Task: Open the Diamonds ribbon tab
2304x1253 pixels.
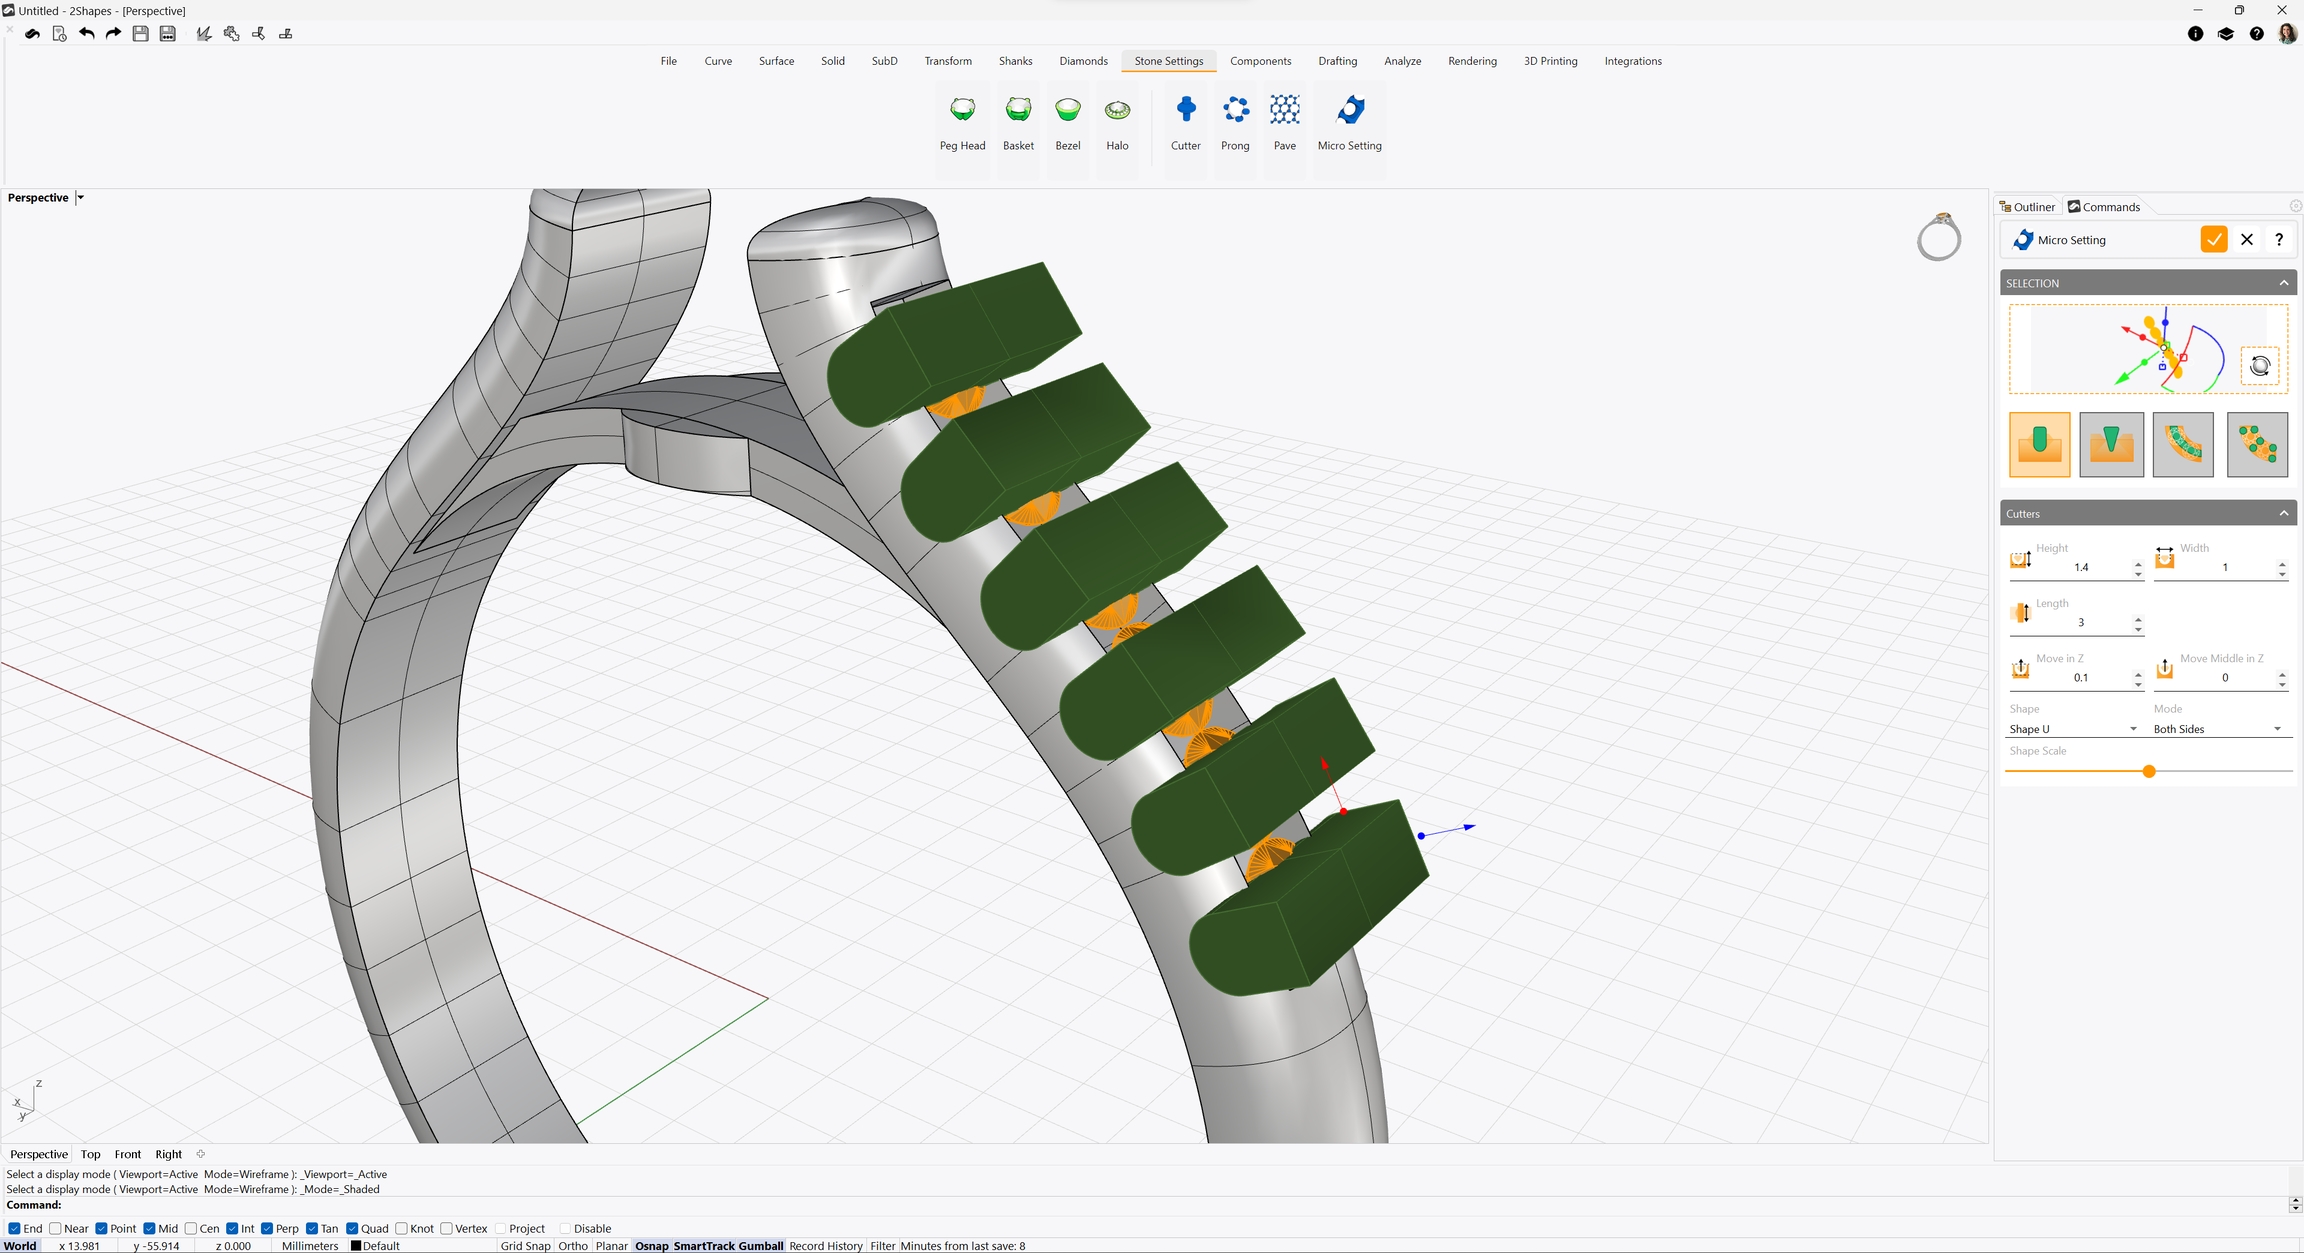Action: coord(1083,61)
